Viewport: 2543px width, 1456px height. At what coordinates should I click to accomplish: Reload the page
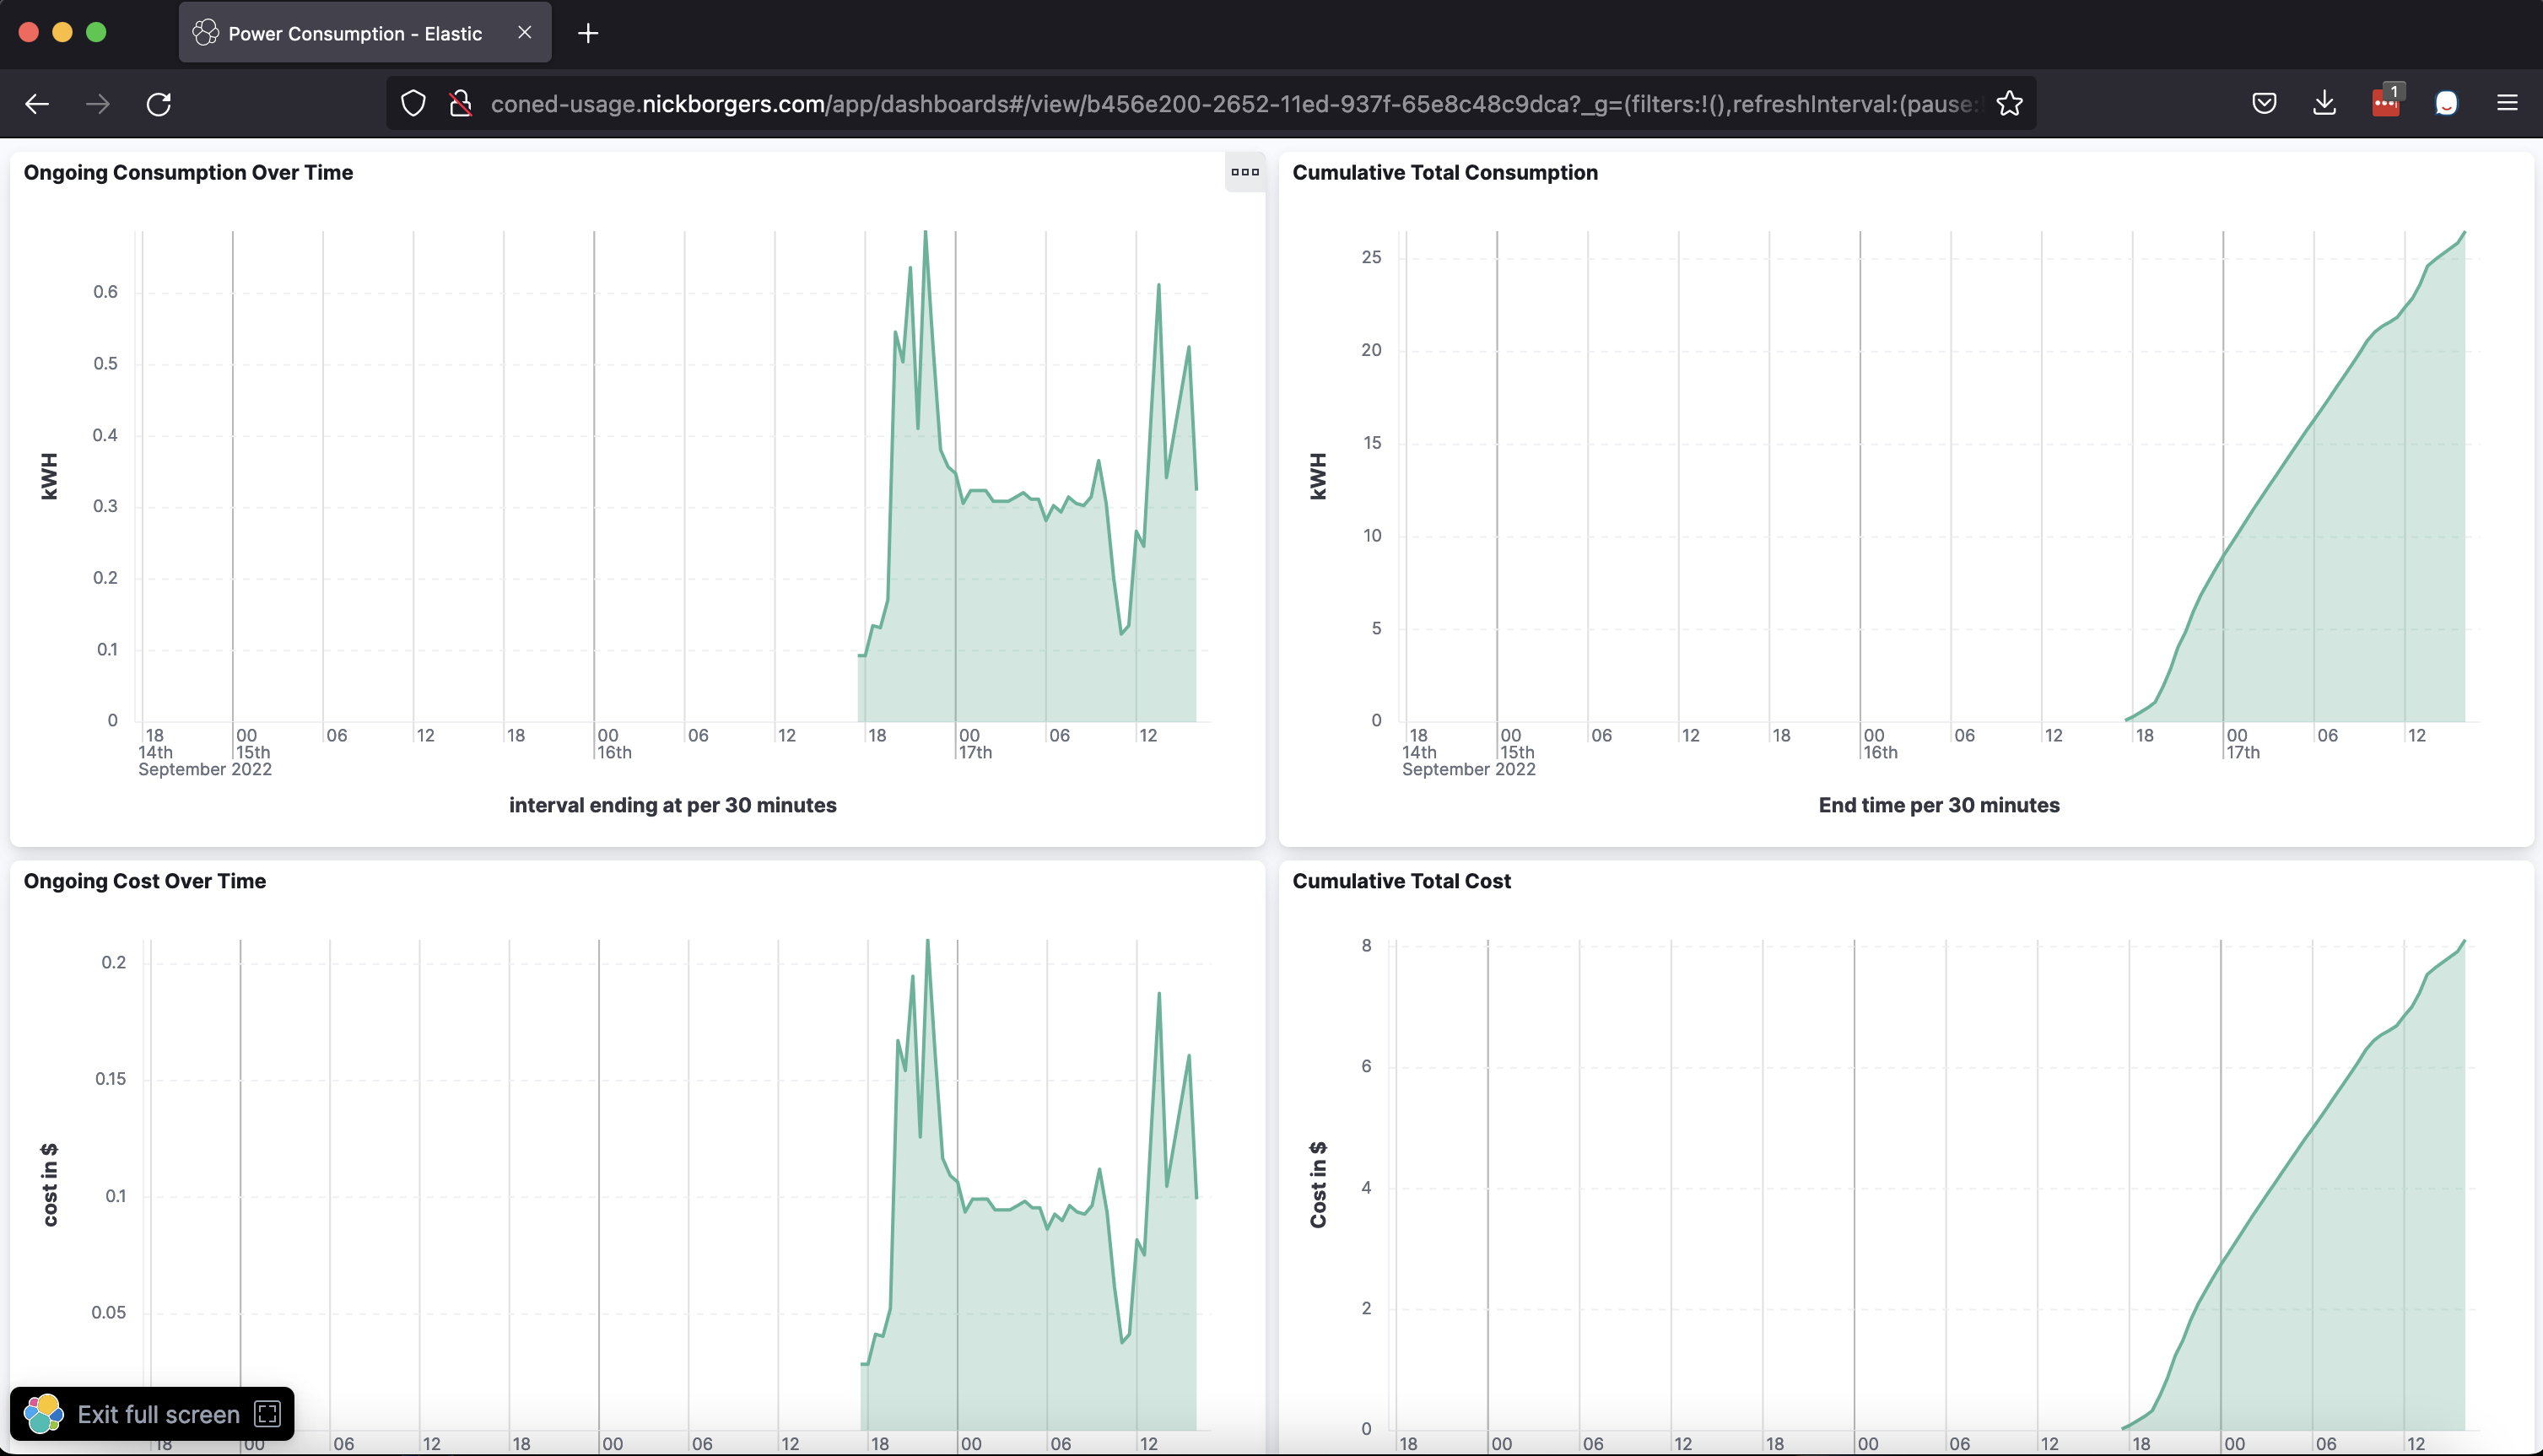click(159, 104)
